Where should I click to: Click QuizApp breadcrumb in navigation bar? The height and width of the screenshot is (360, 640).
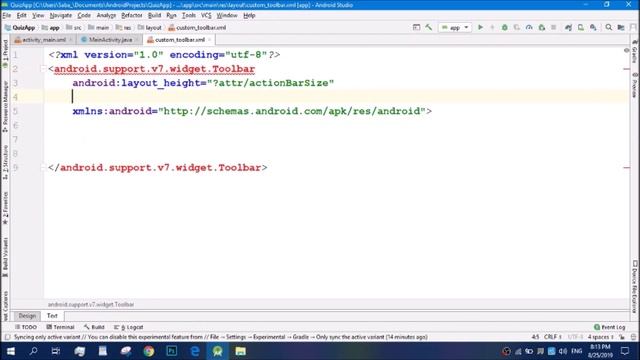click(20, 28)
